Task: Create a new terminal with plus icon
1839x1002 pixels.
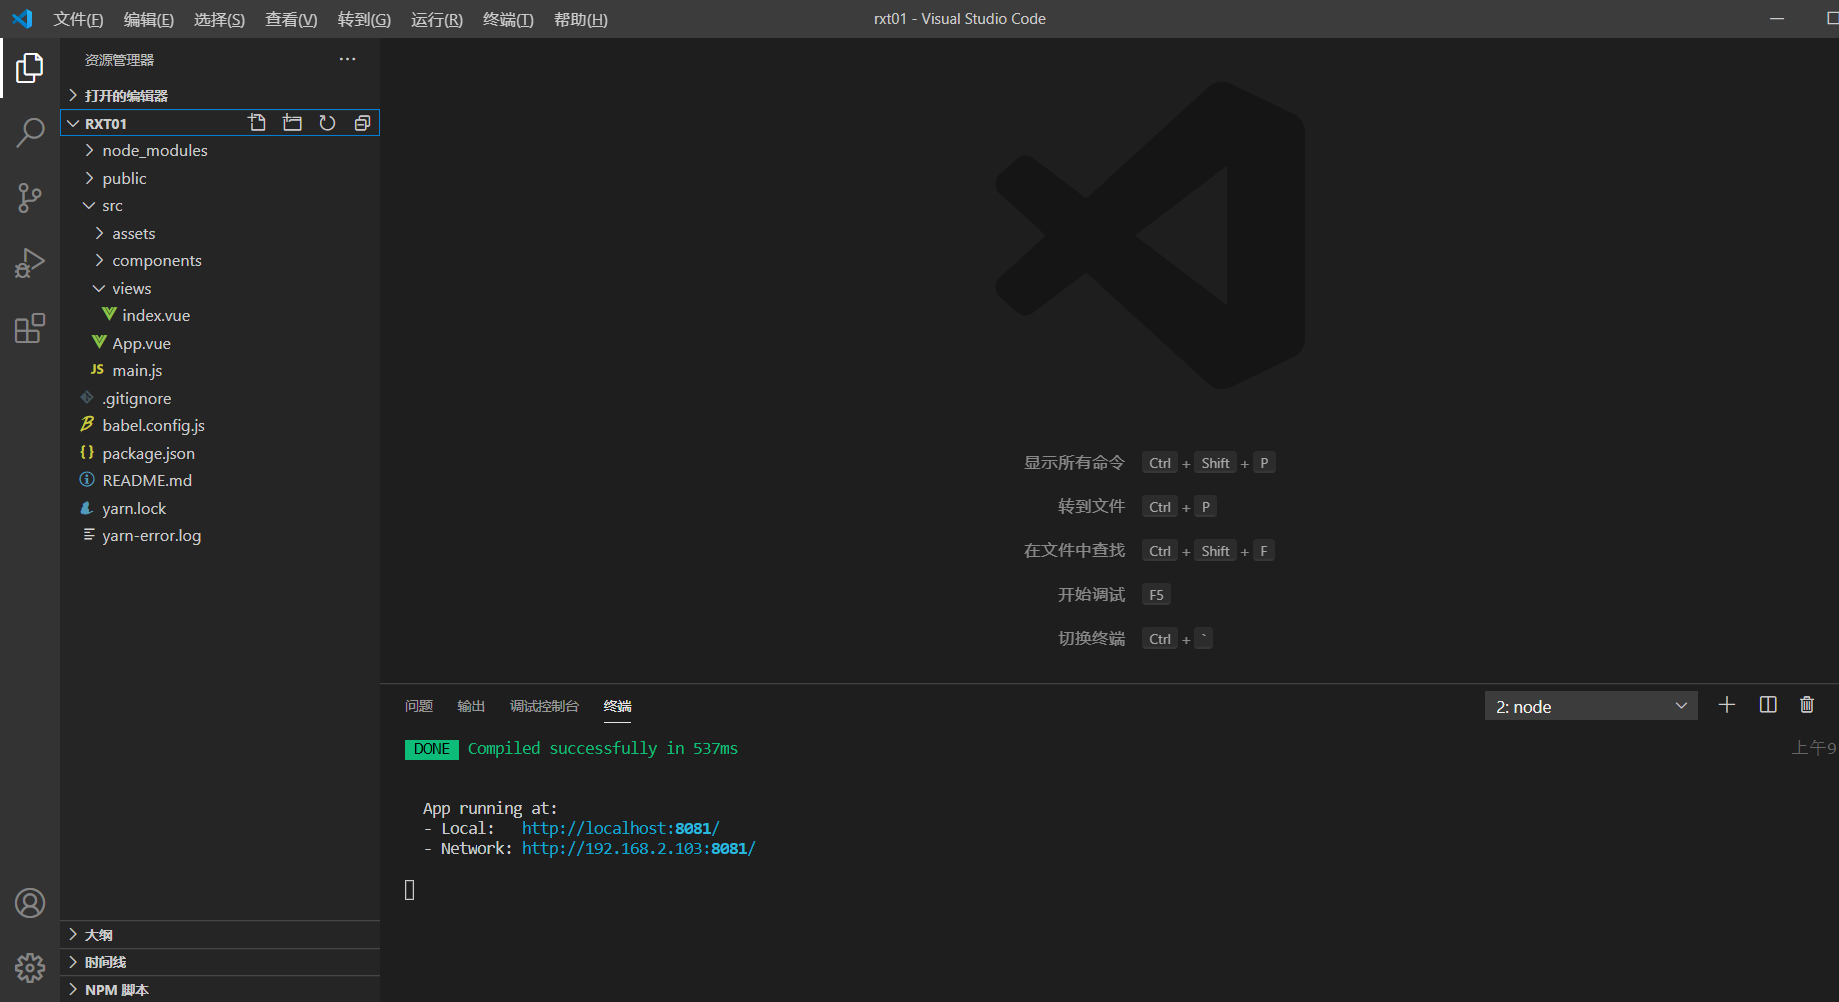Action: pyautogui.click(x=1726, y=705)
